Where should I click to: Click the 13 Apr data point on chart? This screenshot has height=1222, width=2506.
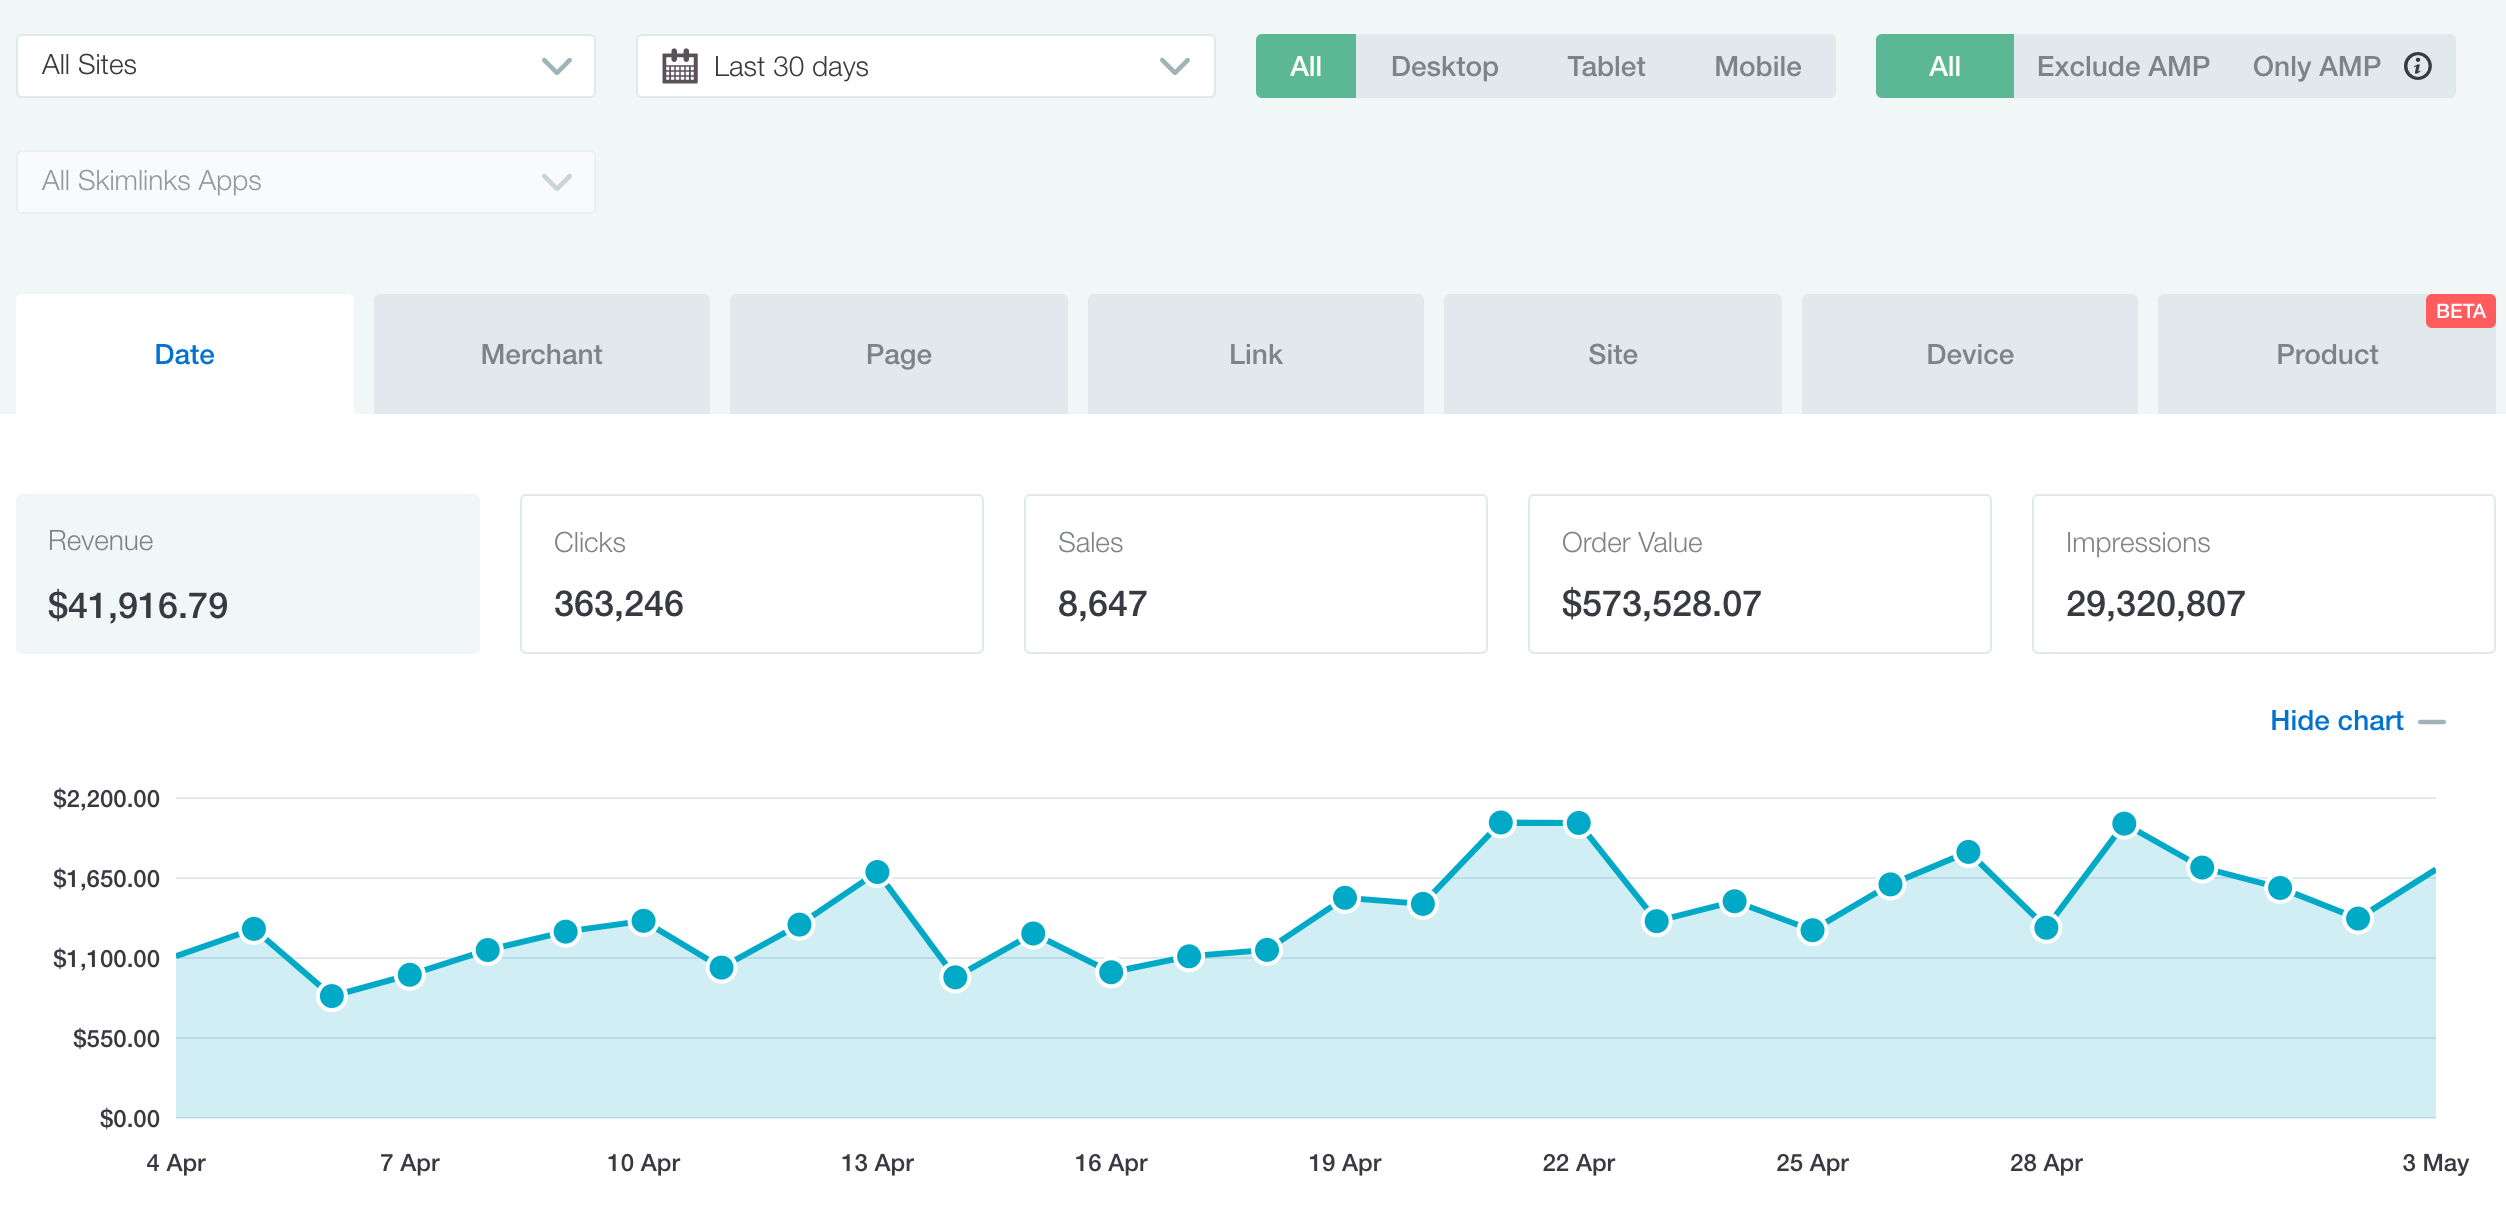(x=877, y=872)
